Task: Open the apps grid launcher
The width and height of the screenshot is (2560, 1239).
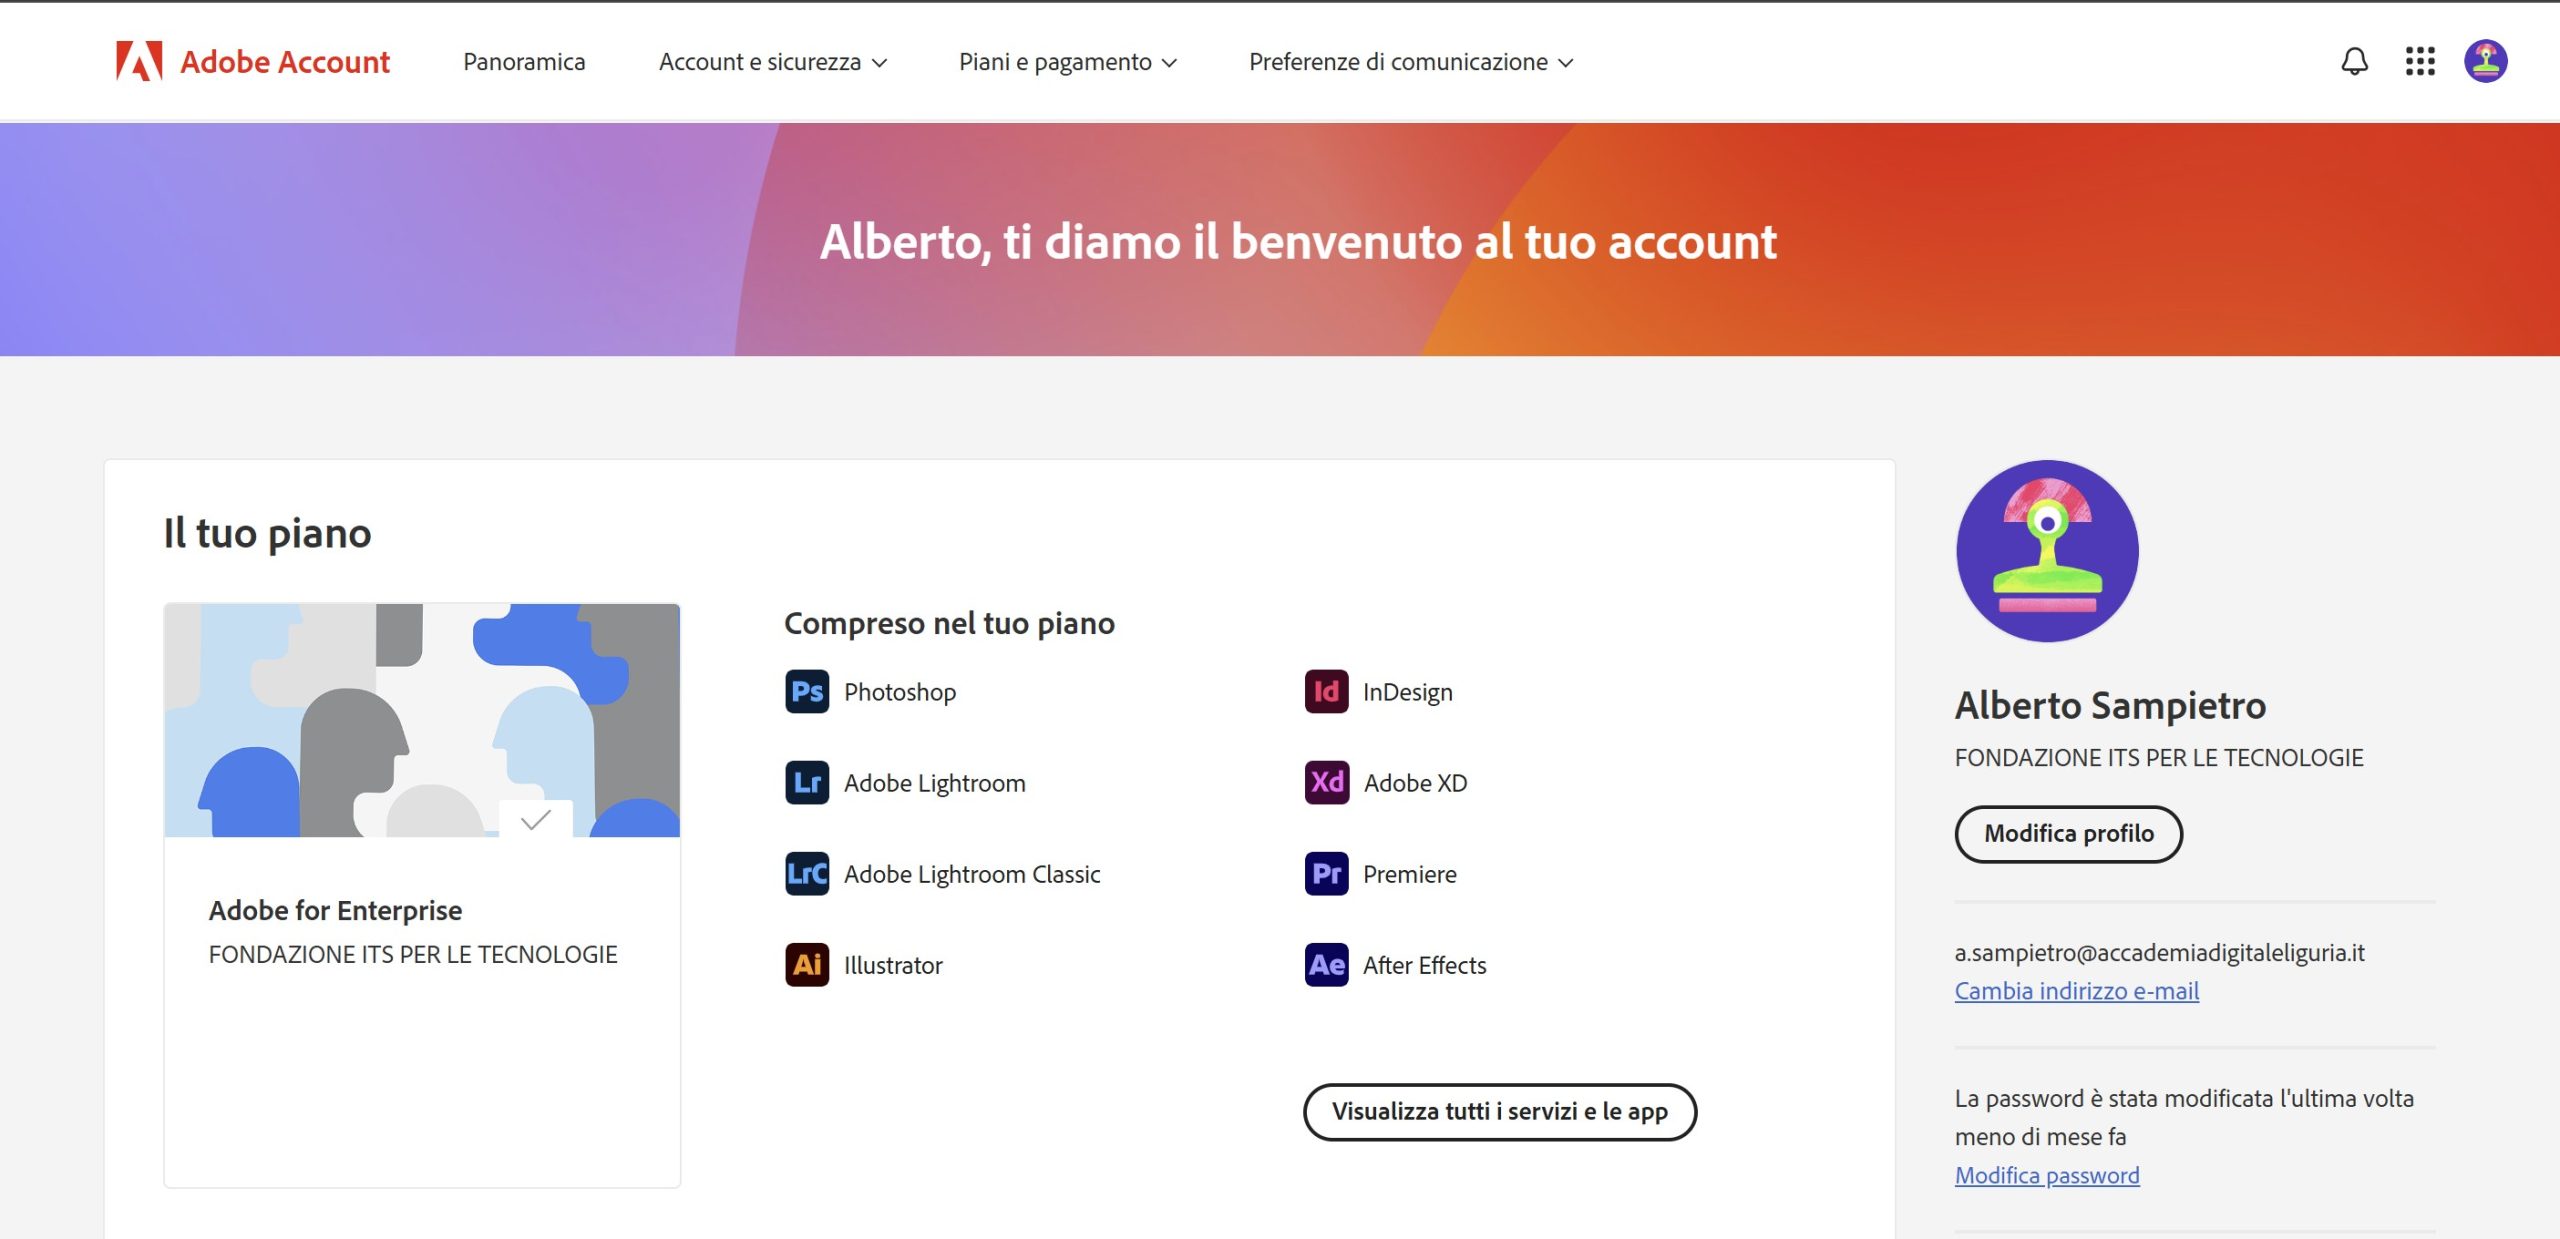Action: pyautogui.click(x=2419, y=61)
